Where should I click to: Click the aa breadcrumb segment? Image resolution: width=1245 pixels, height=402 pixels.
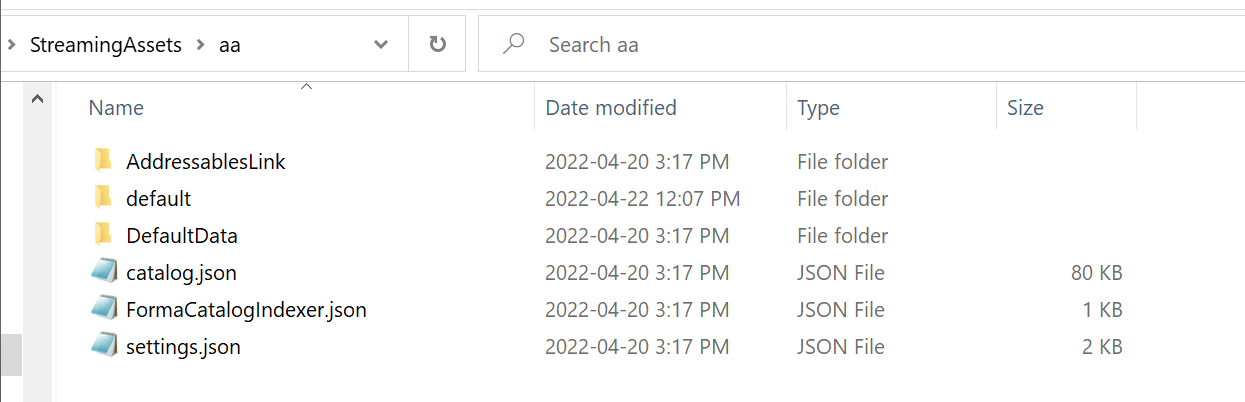click(x=229, y=45)
